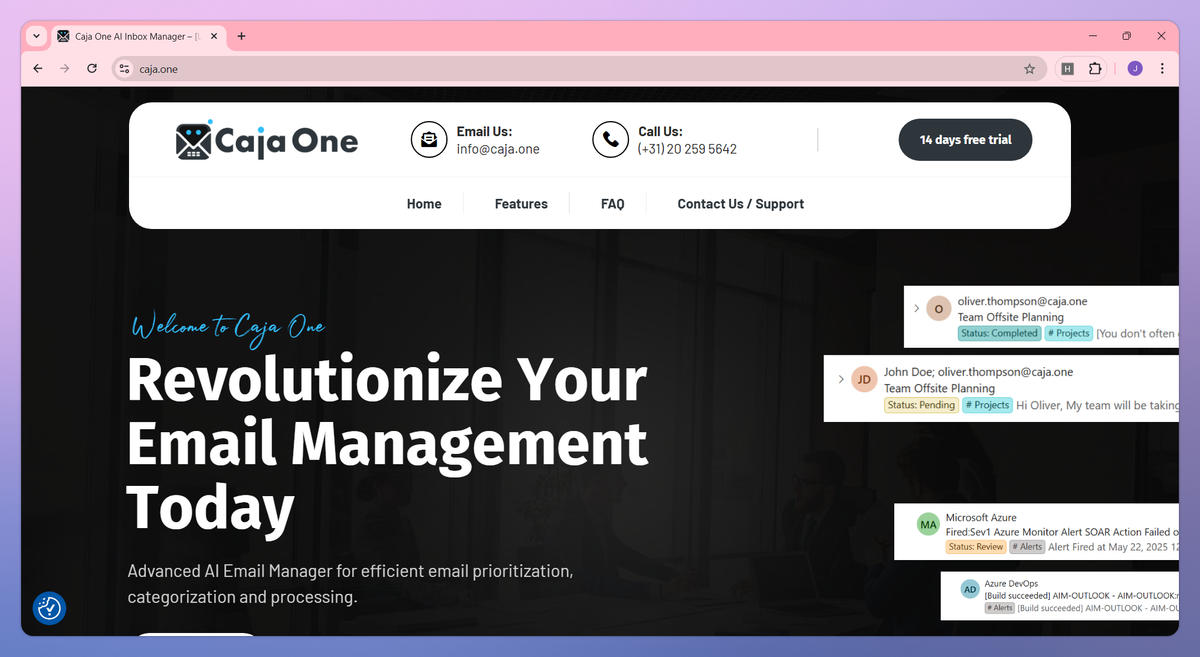
Task: Reload the caja.one page
Action: tap(92, 68)
